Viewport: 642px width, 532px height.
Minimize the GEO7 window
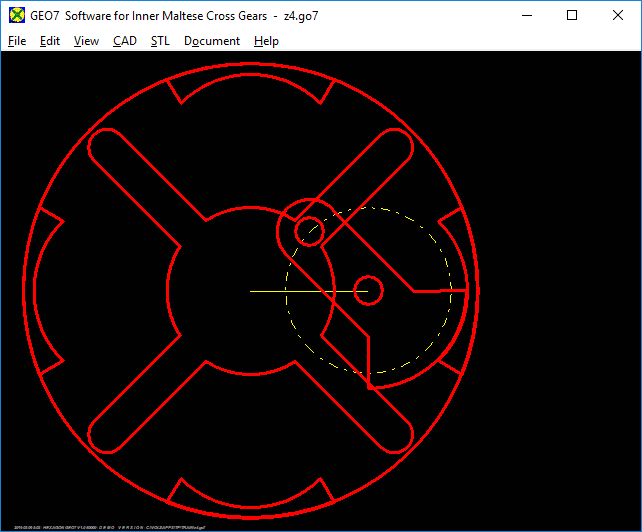[x=526, y=15]
